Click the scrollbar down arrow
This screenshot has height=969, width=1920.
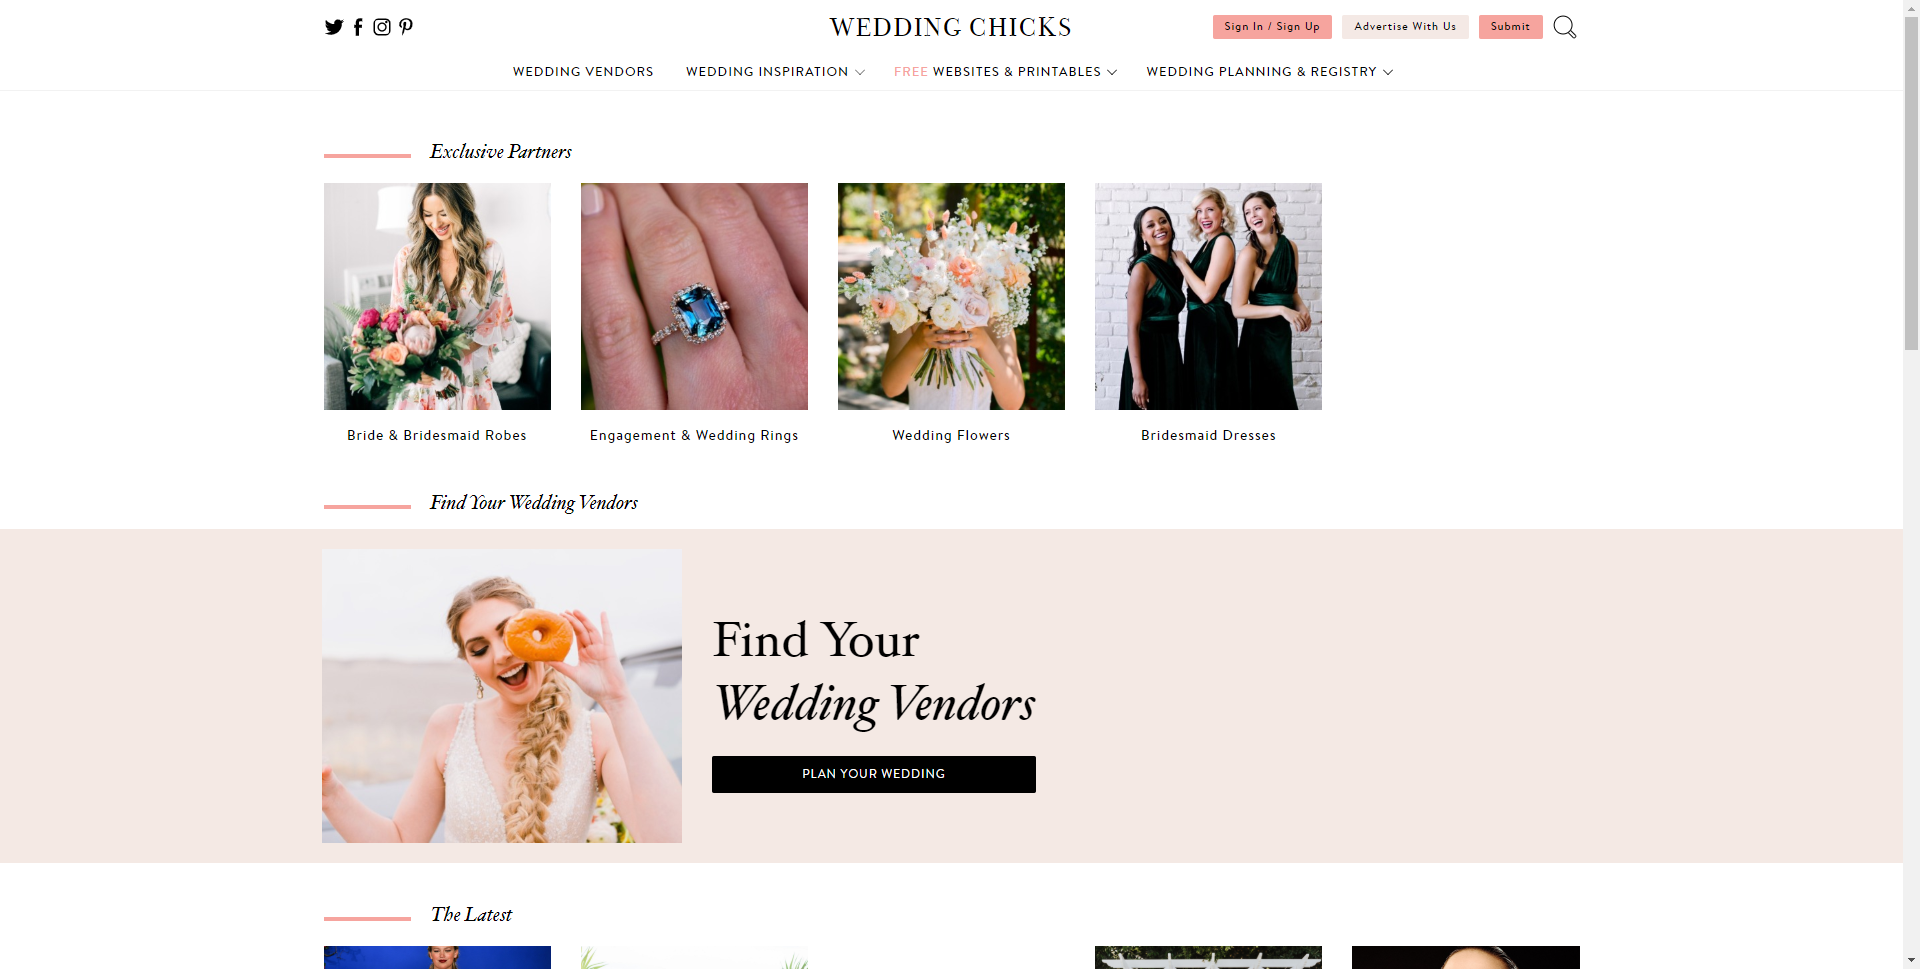(x=1911, y=960)
